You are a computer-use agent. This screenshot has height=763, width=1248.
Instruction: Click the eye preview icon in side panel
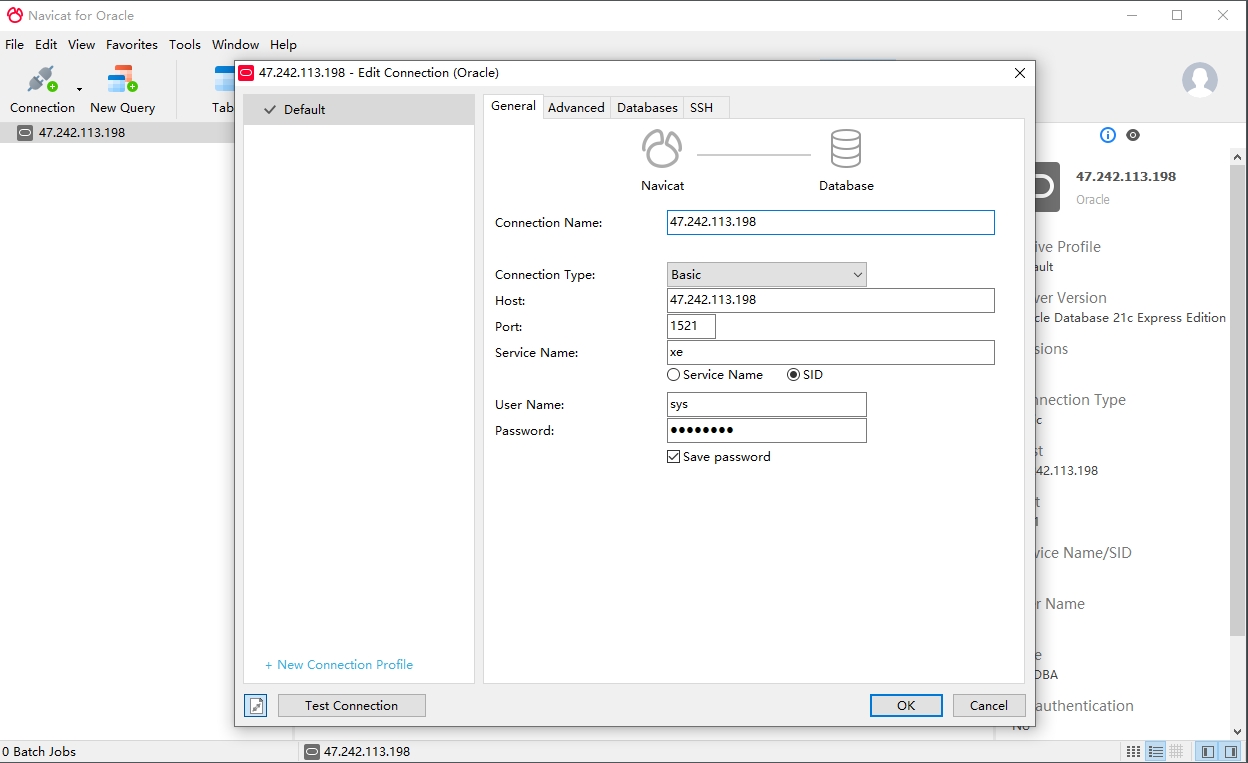click(x=1133, y=135)
